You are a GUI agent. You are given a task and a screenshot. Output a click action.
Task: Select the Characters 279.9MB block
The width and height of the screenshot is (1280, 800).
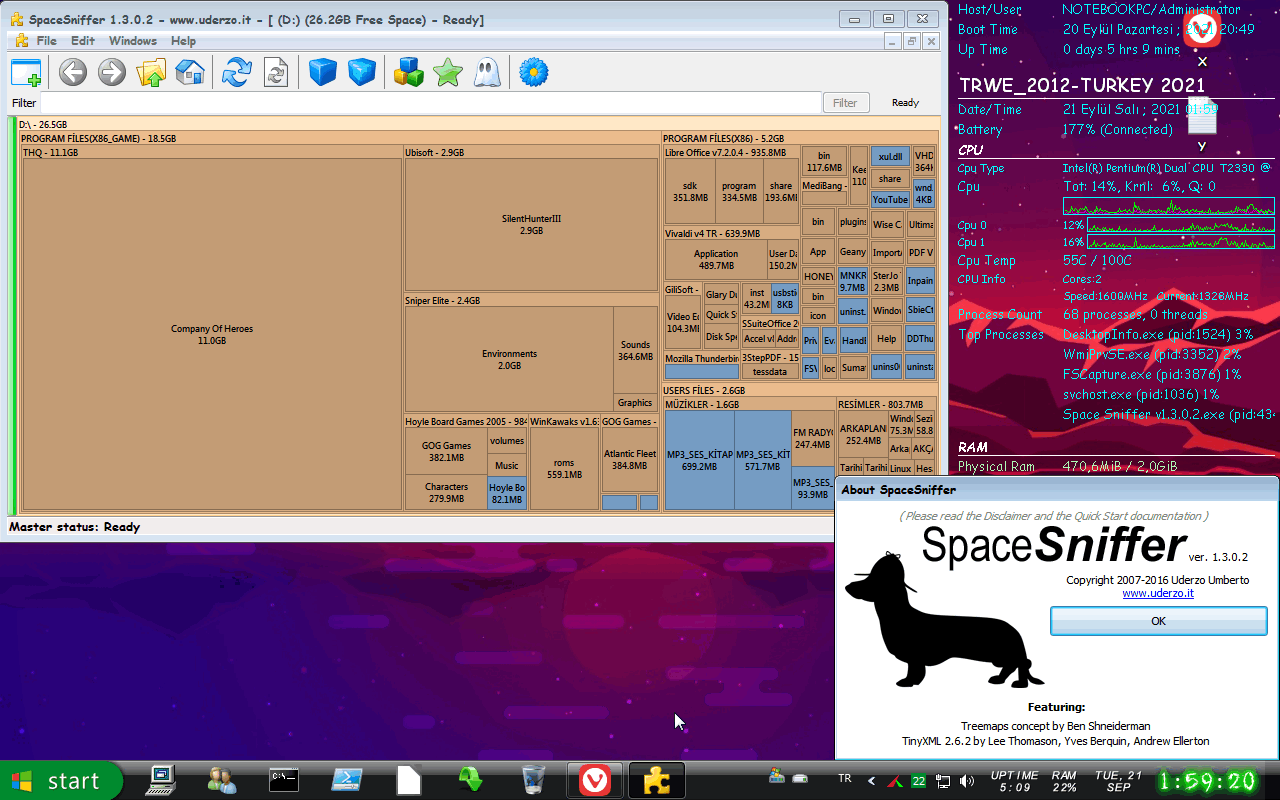446,492
